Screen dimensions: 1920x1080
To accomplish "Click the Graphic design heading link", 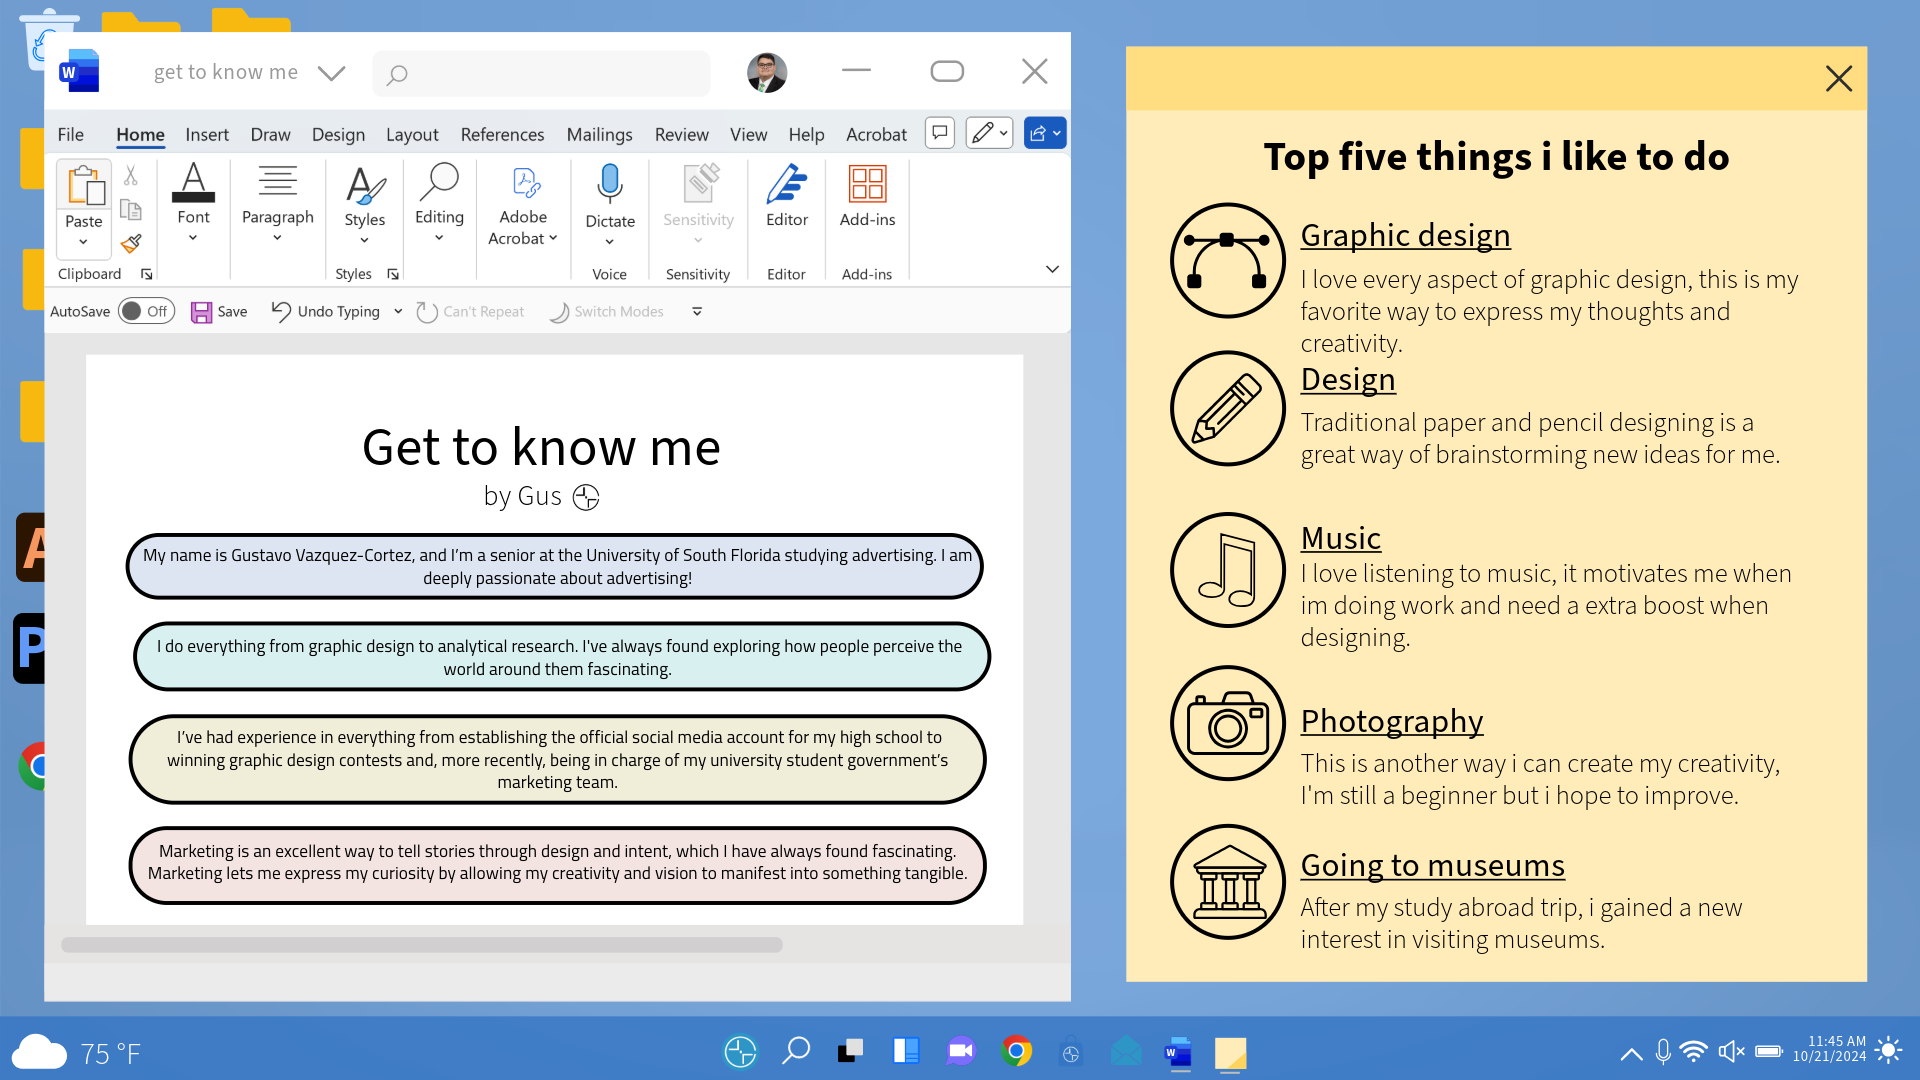I will pyautogui.click(x=1405, y=235).
